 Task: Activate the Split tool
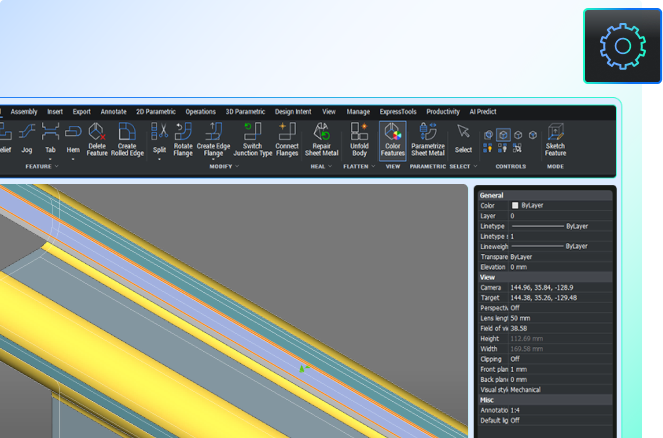tap(159, 138)
